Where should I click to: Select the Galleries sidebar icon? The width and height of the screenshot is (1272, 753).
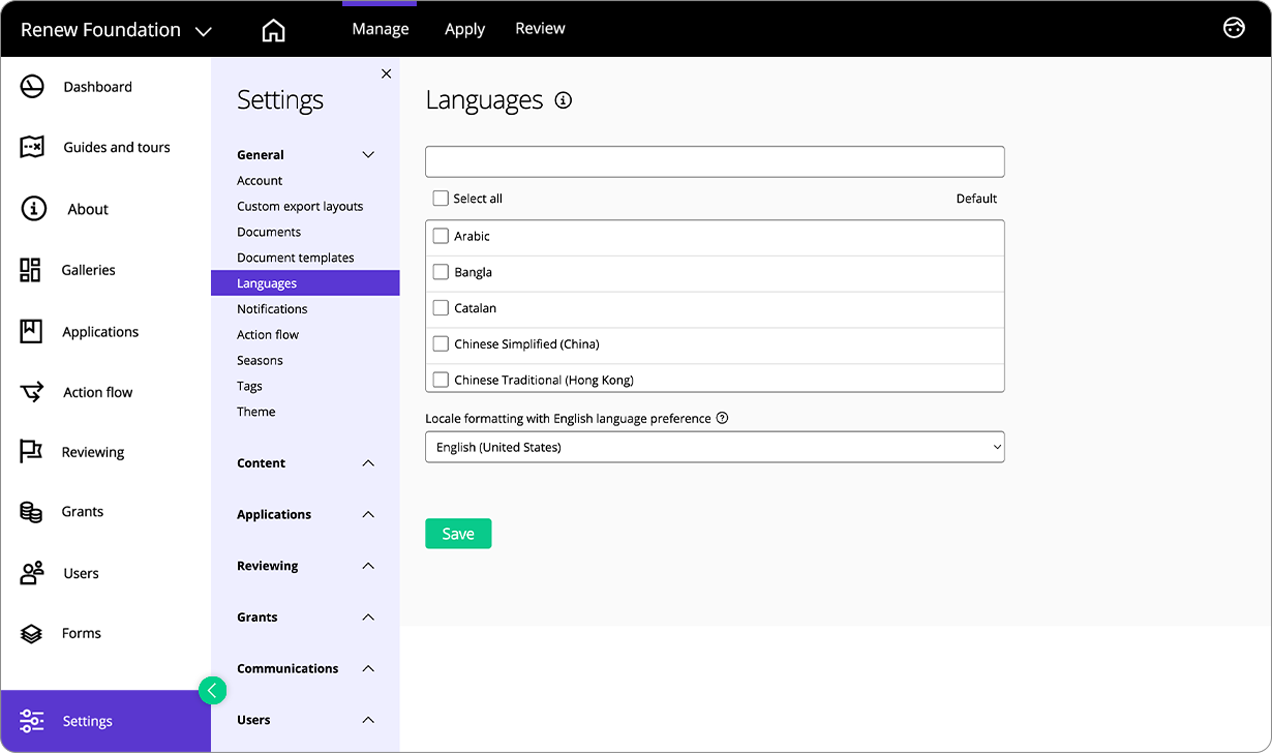(x=31, y=270)
